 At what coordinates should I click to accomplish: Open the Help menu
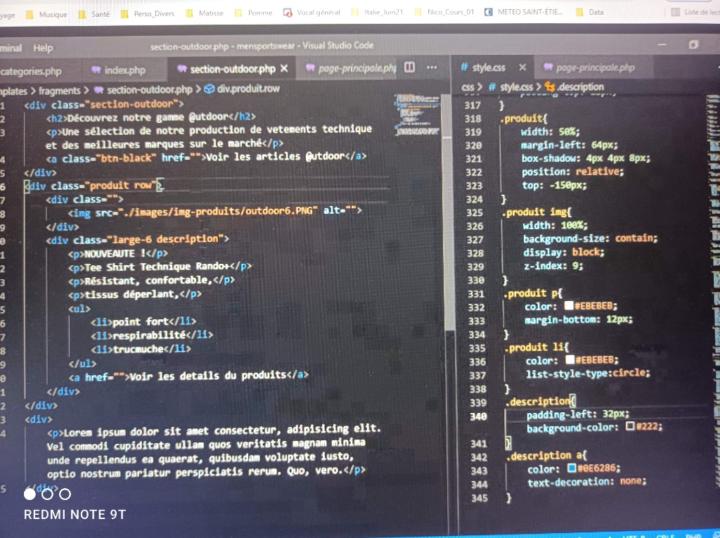[43, 48]
